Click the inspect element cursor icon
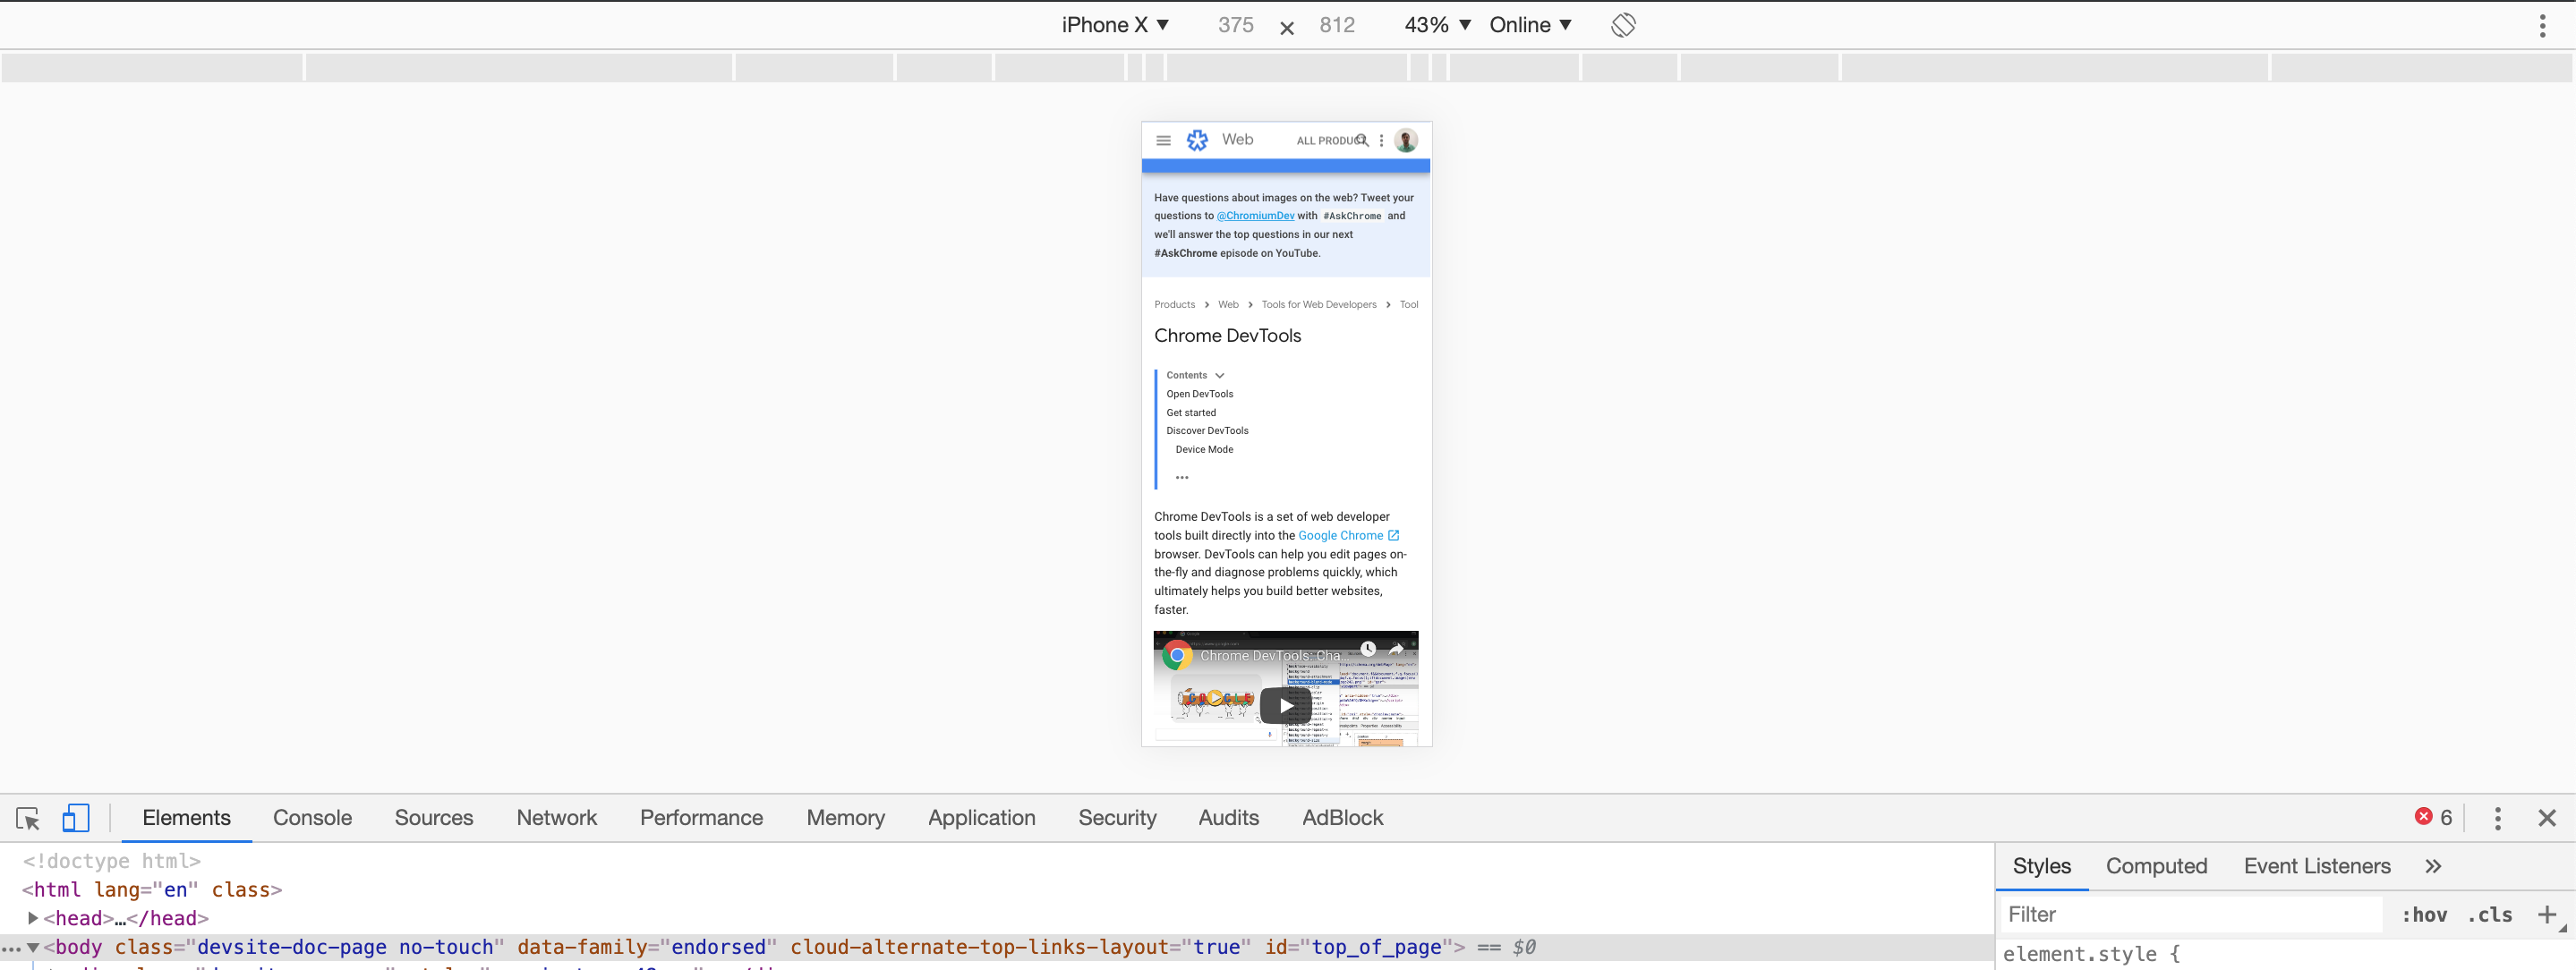This screenshot has width=2576, height=970. pyautogui.click(x=28, y=817)
